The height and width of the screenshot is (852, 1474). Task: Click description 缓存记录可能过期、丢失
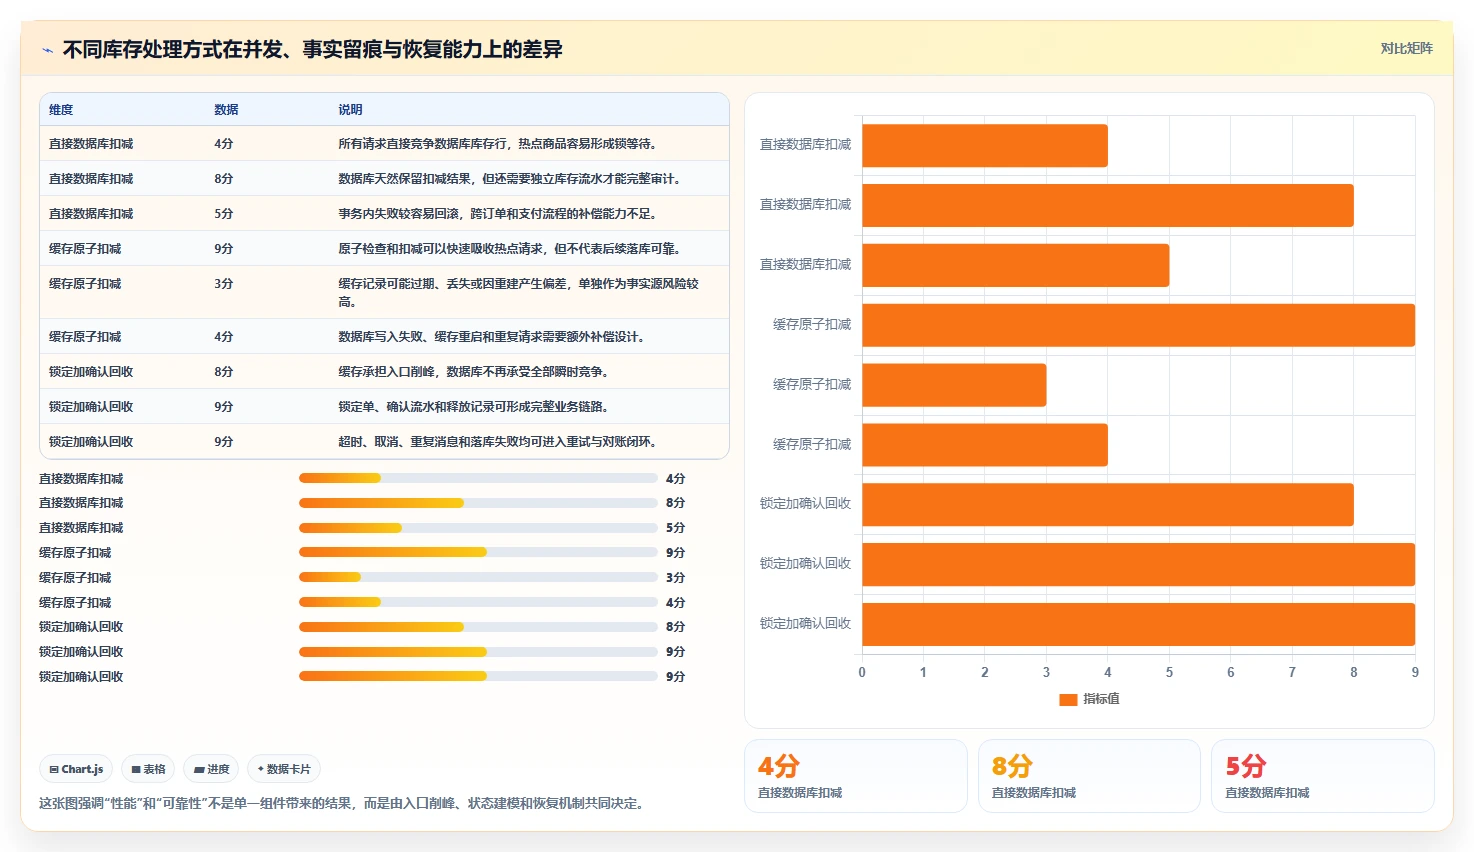point(518,292)
